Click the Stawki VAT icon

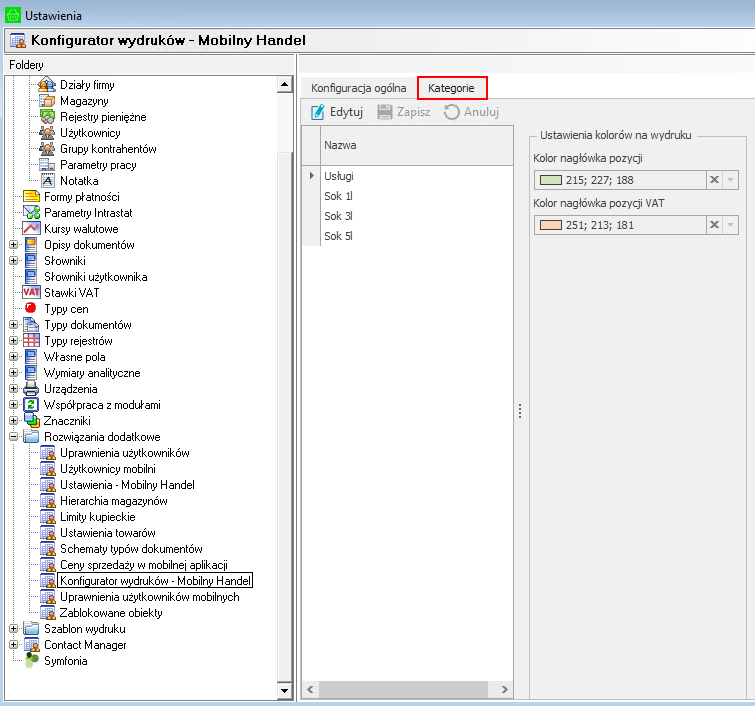[x=30, y=293]
